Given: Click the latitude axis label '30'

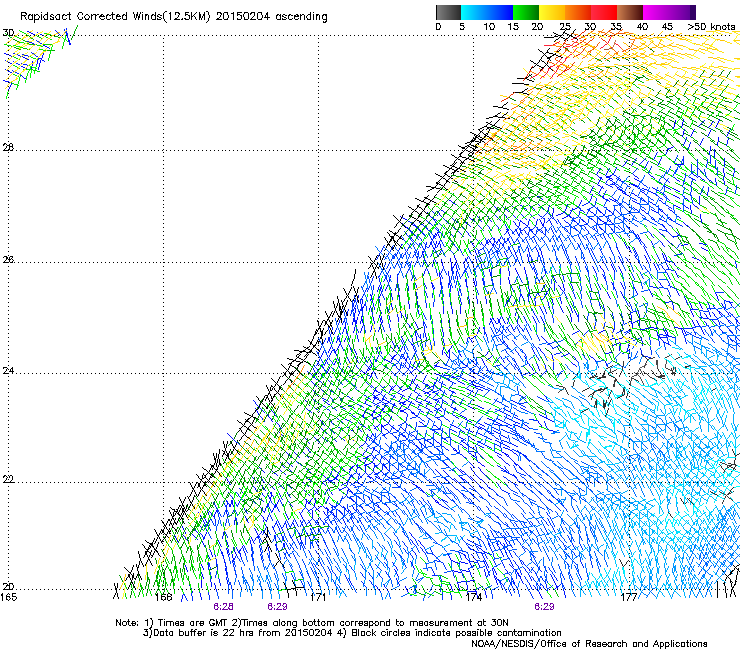Looking at the screenshot, I should [x=8, y=33].
